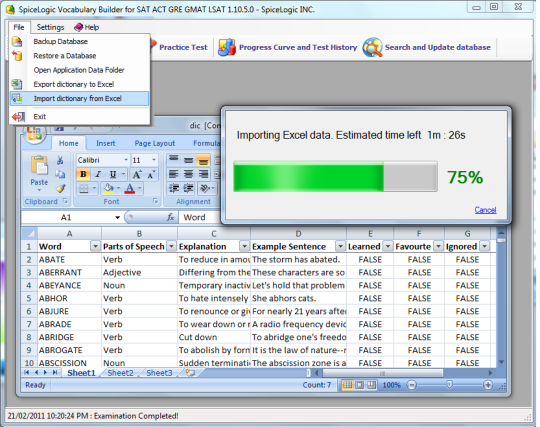Click the Decrease Indent icon
This screenshot has width=540, height=427.
pos(174,188)
